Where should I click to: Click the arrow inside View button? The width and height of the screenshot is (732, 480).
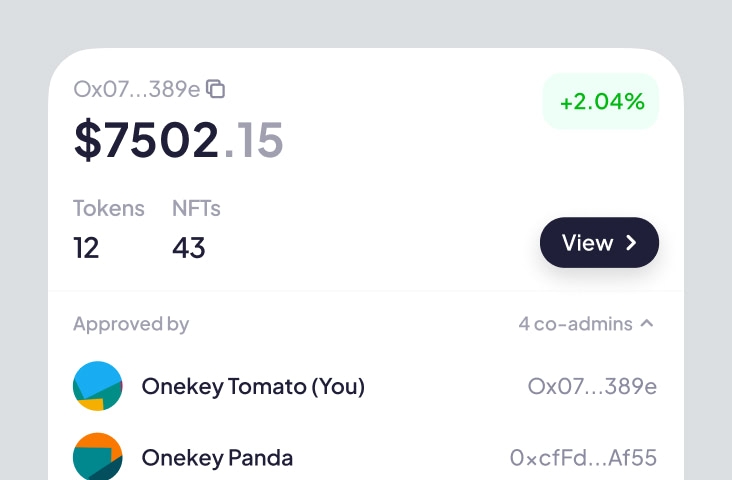point(631,242)
